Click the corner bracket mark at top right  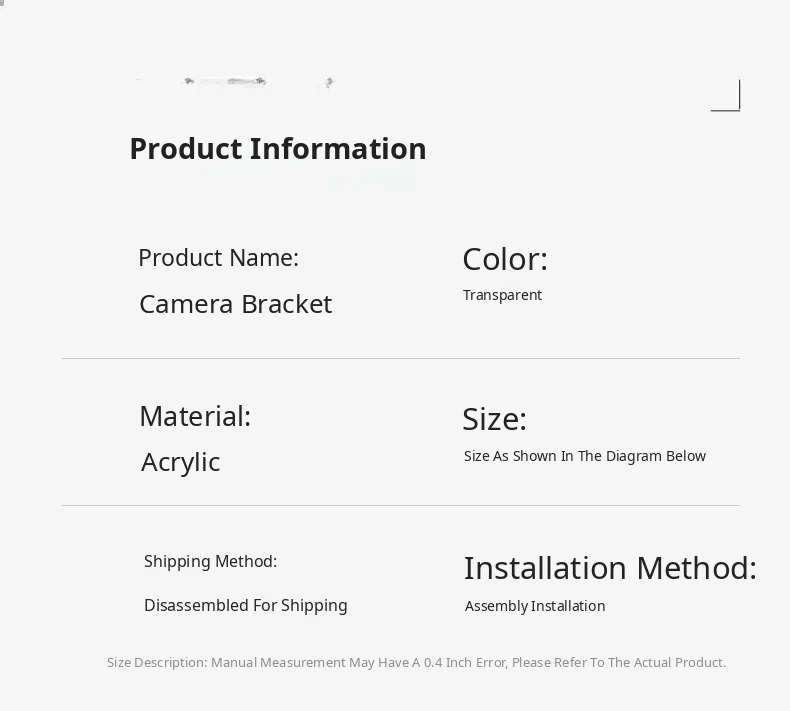tap(727, 98)
